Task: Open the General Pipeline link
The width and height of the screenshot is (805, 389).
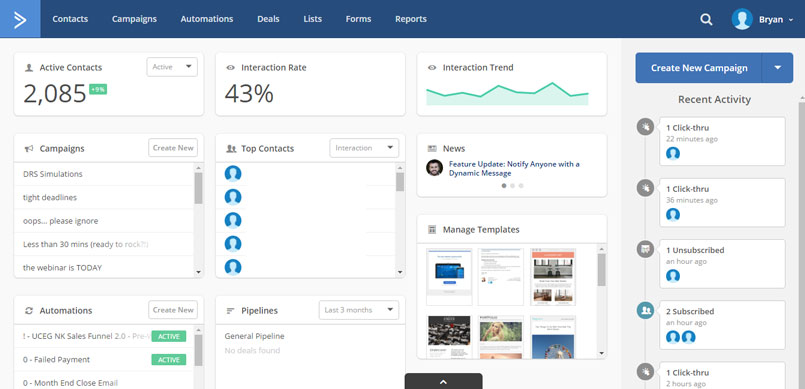Action: point(255,336)
